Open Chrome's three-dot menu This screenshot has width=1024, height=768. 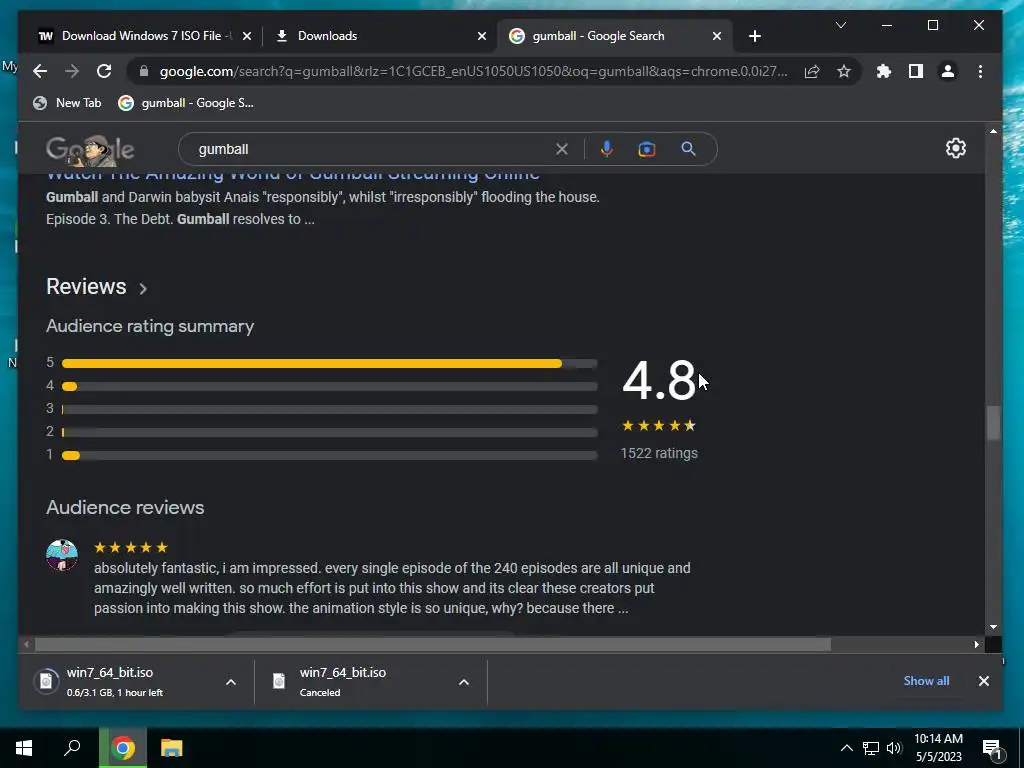[980, 71]
